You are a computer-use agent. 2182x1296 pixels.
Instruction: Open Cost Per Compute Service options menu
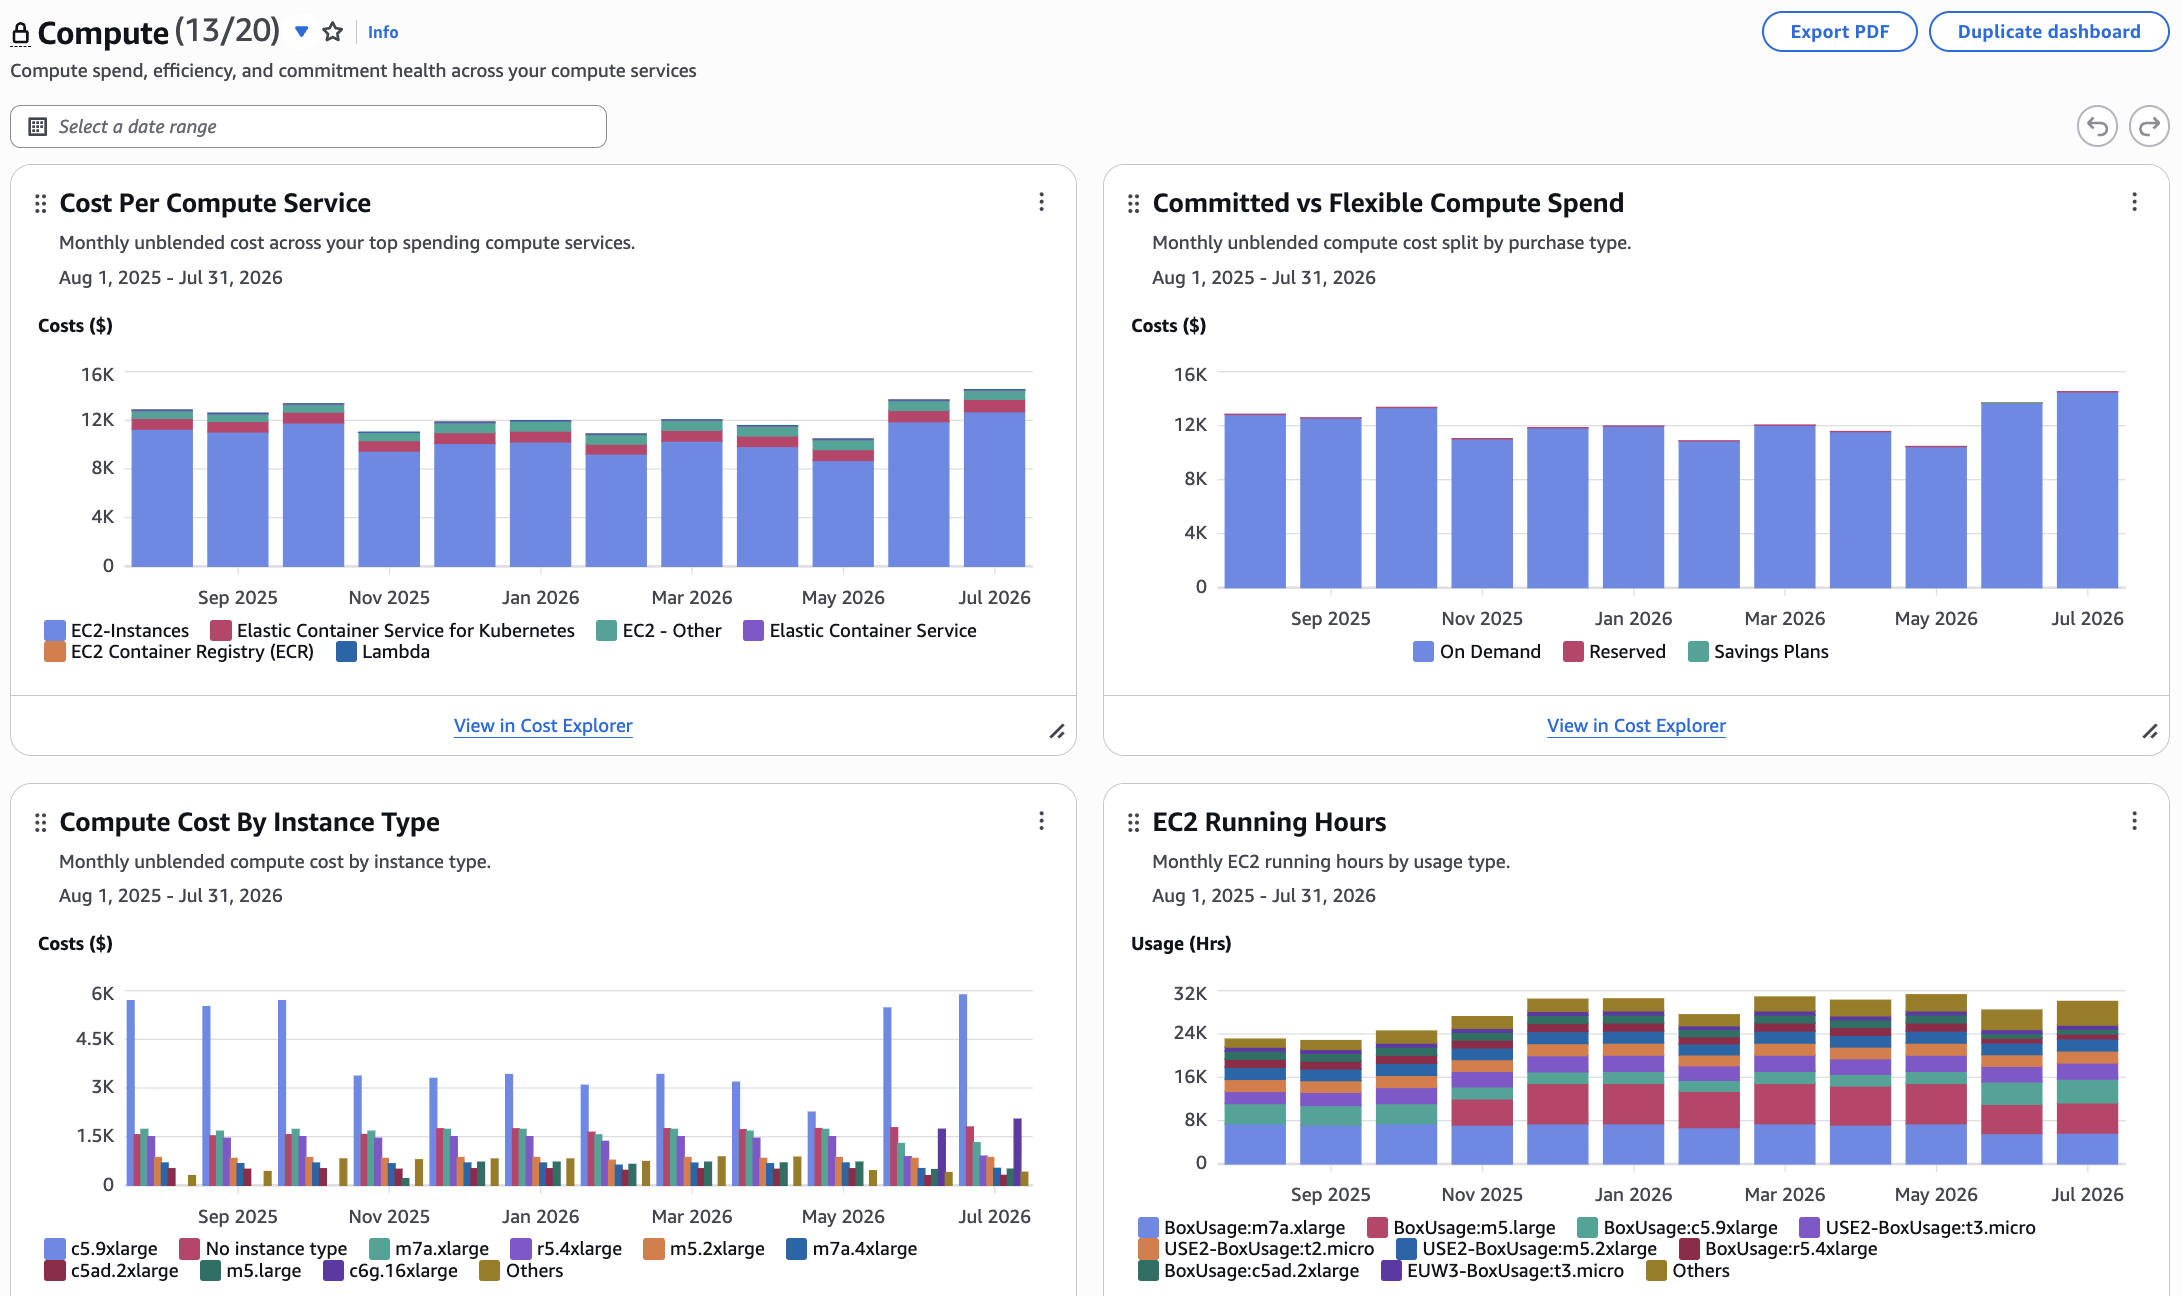tap(1041, 202)
